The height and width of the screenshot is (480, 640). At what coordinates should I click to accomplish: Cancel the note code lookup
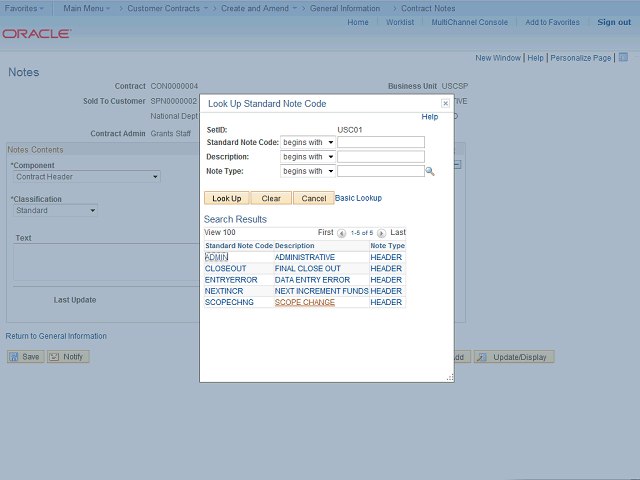pyautogui.click(x=313, y=198)
